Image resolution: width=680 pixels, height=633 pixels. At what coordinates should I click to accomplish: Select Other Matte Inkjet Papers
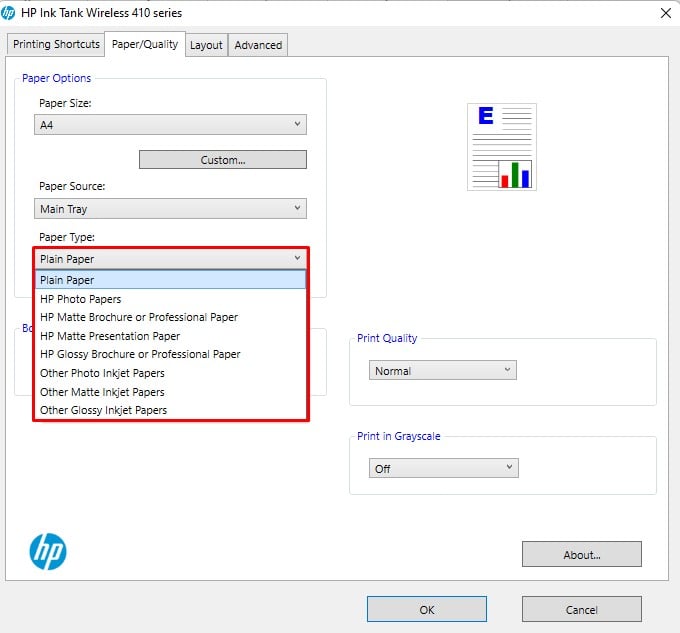(x=170, y=392)
